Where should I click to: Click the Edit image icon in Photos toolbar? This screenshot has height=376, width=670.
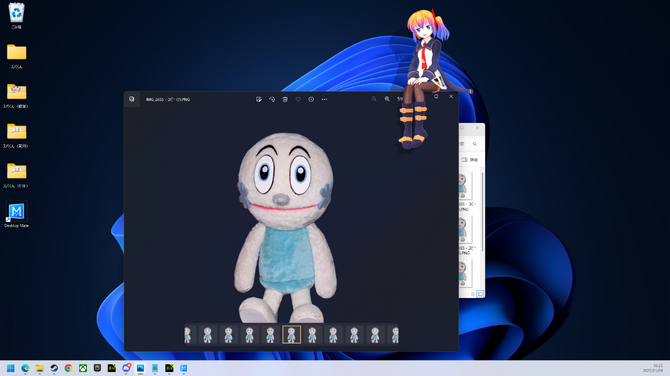(x=259, y=99)
